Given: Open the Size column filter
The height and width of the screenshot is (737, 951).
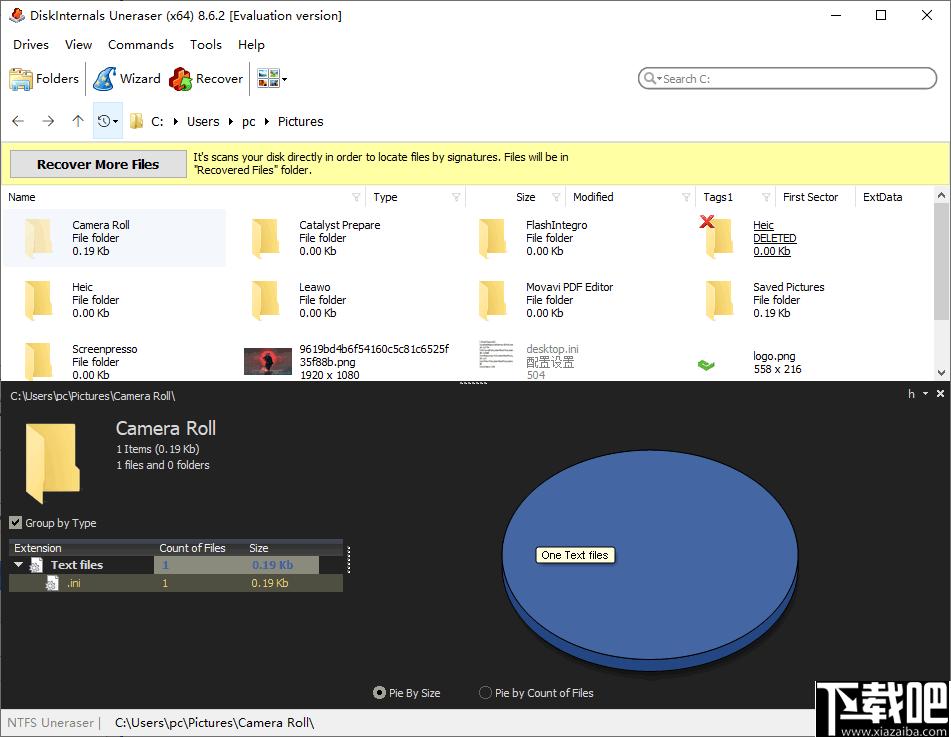Looking at the screenshot, I should pos(556,197).
